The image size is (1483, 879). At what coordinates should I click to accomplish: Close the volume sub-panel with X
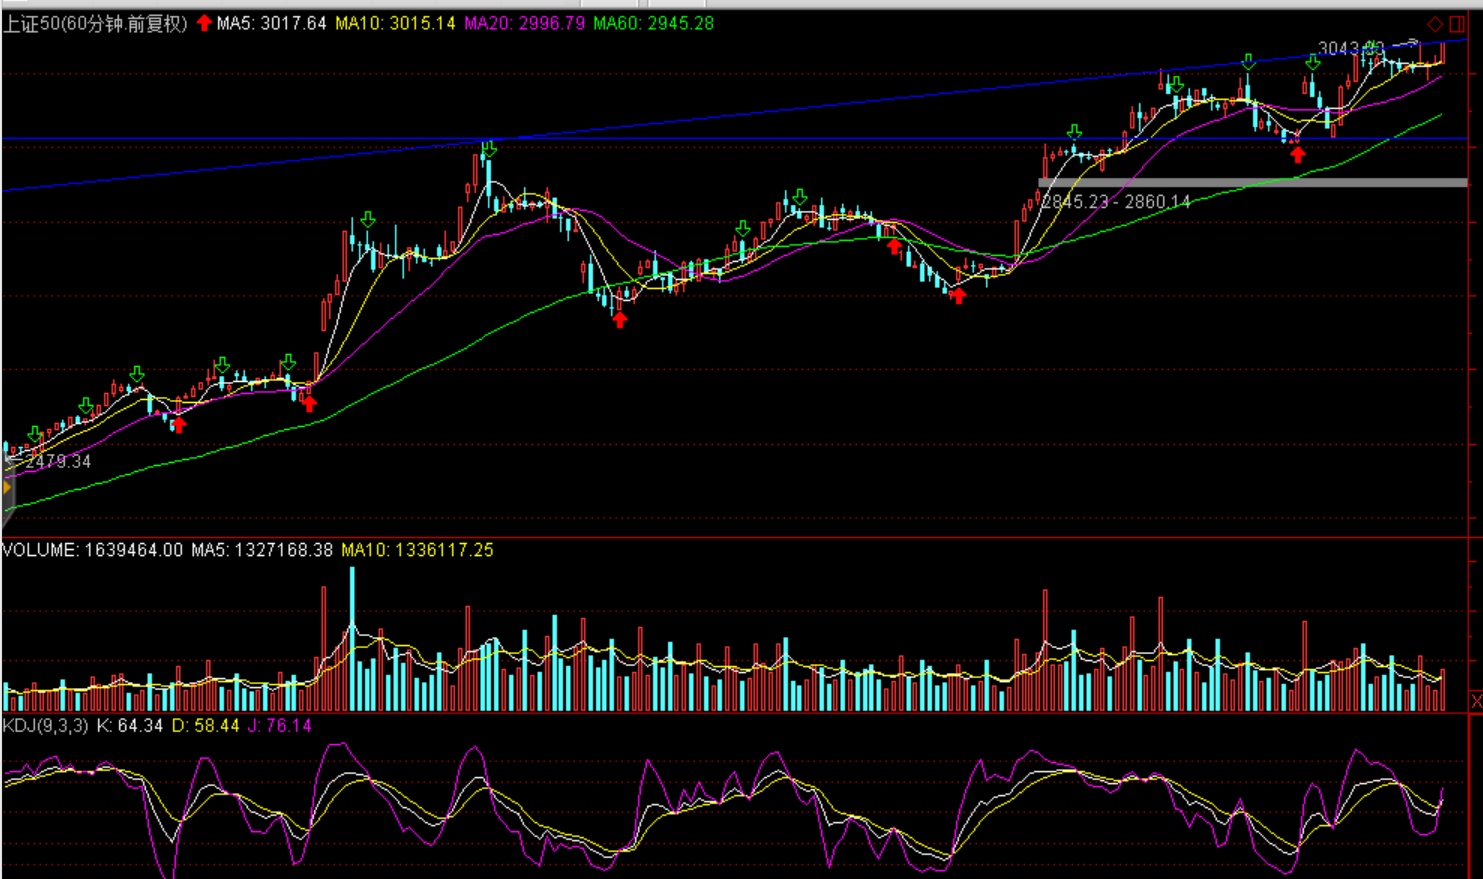click(1476, 701)
